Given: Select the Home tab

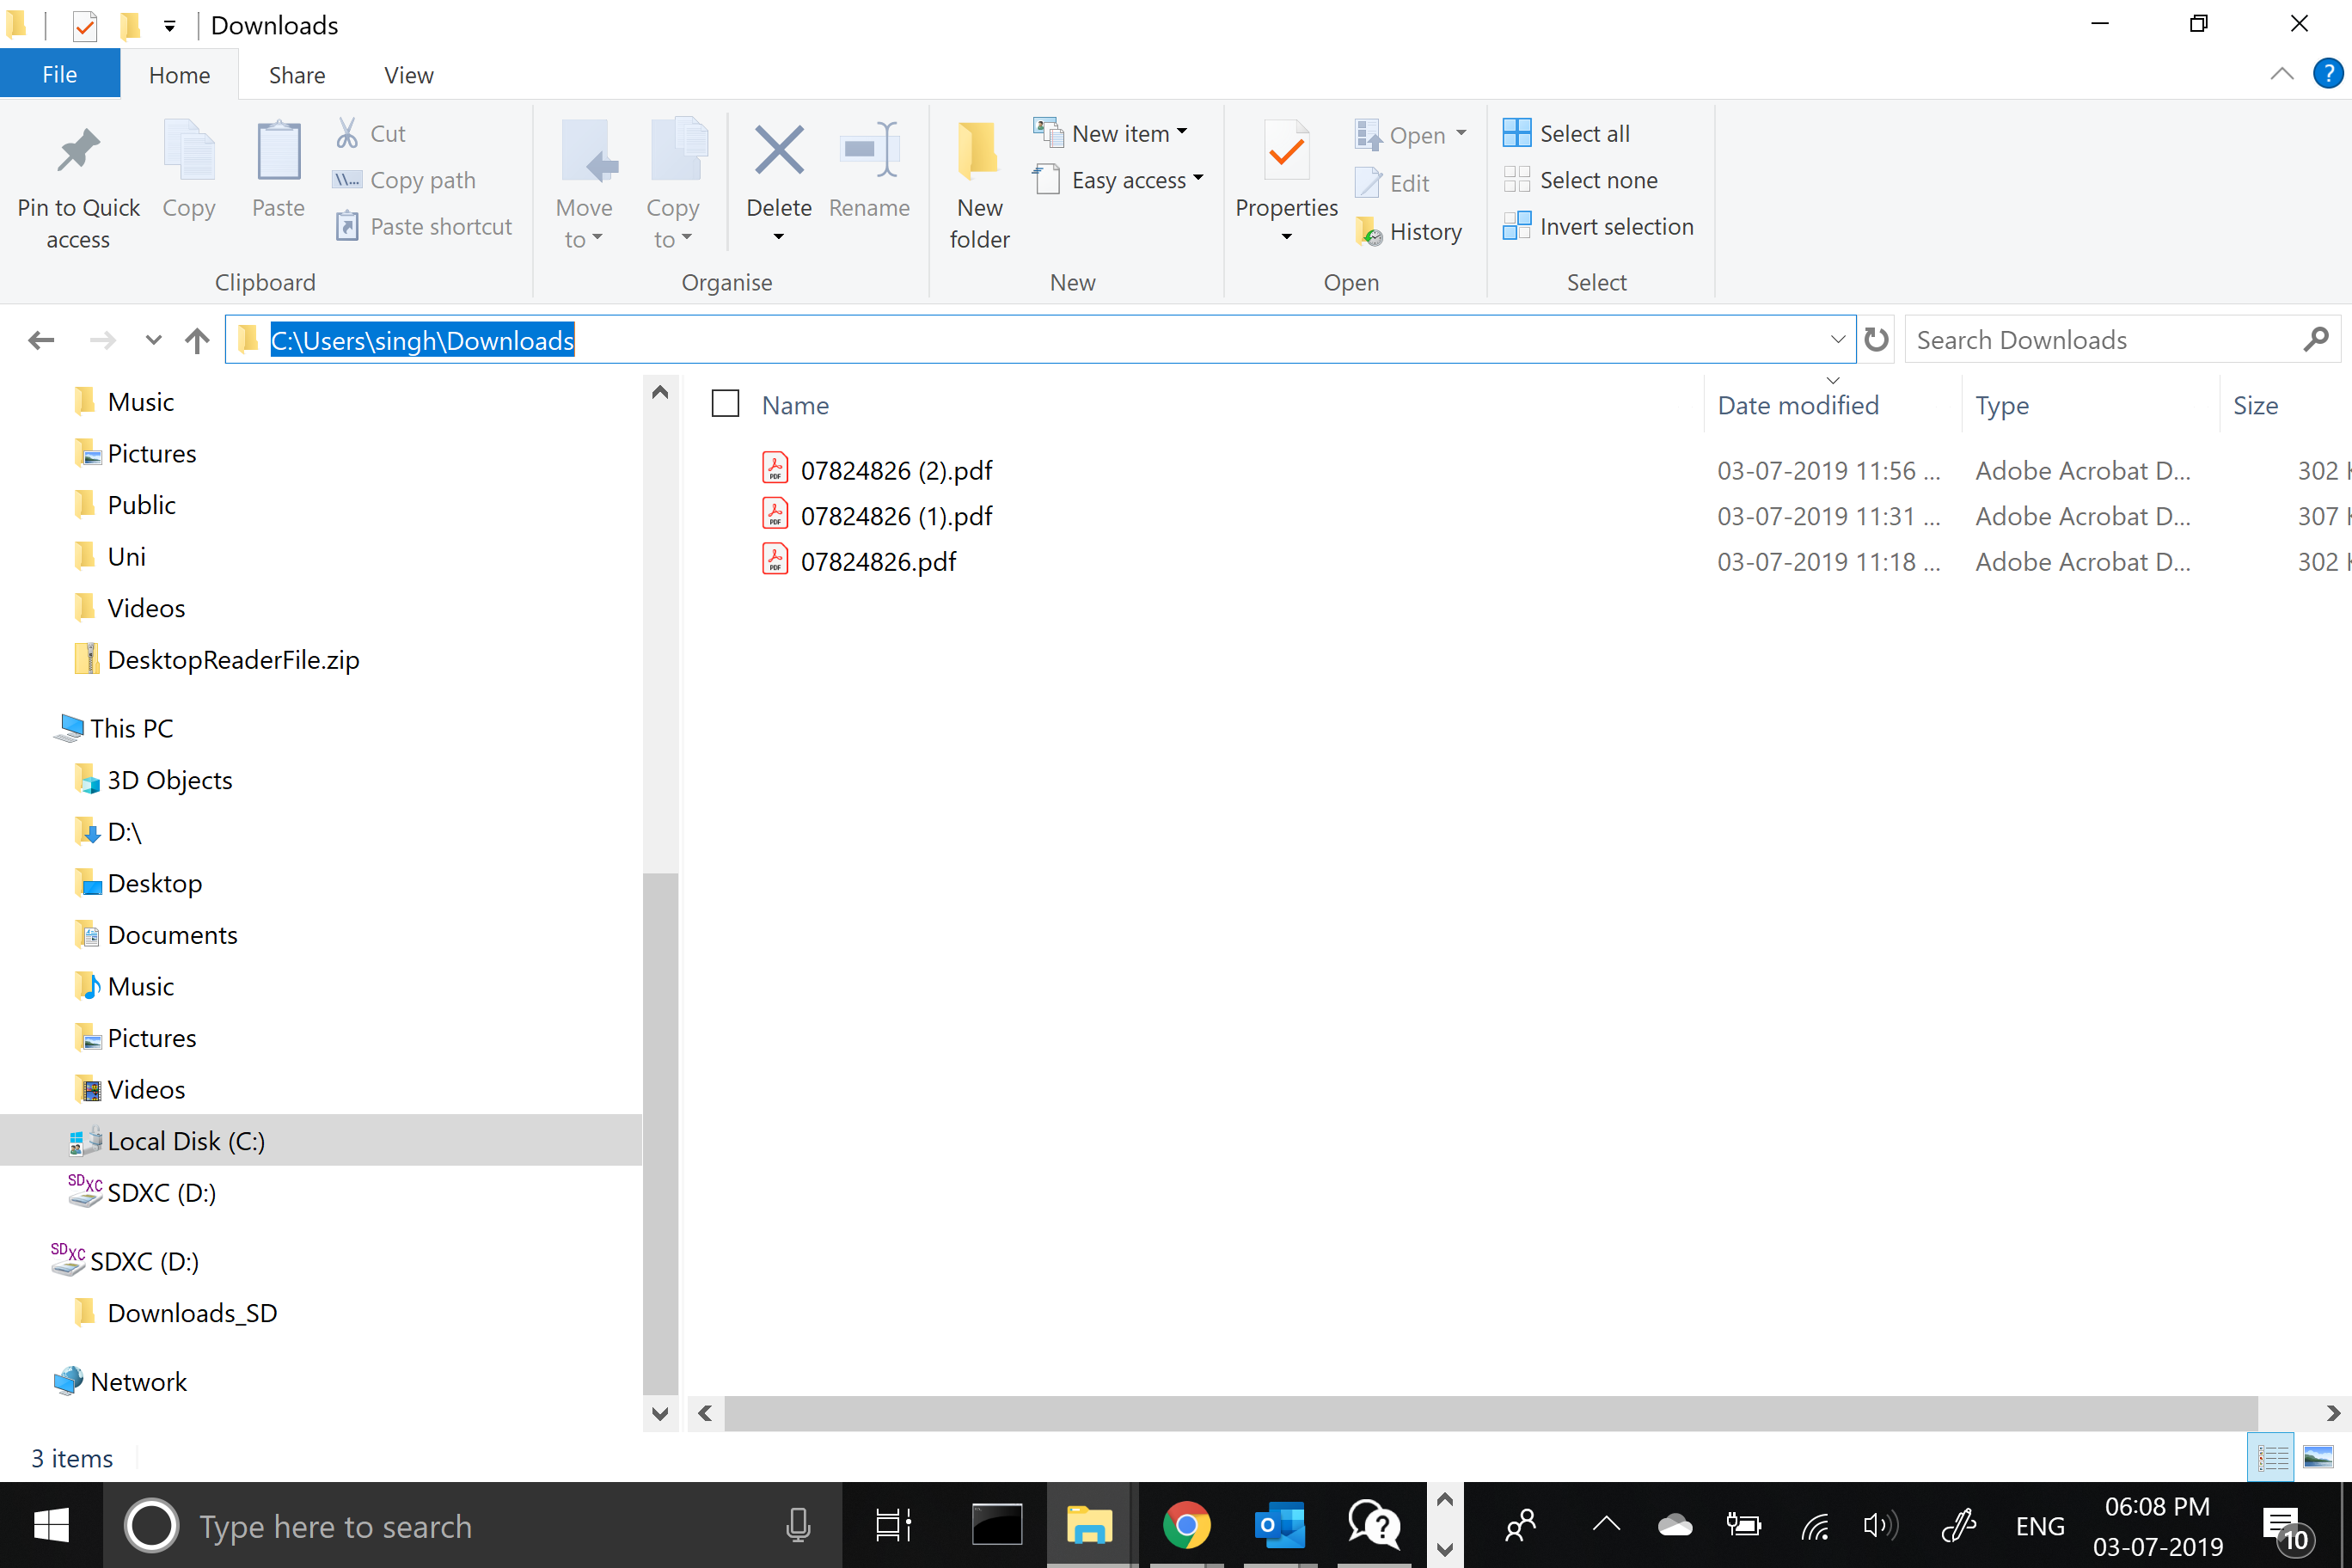Looking at the screenshot, I should 180,75.
